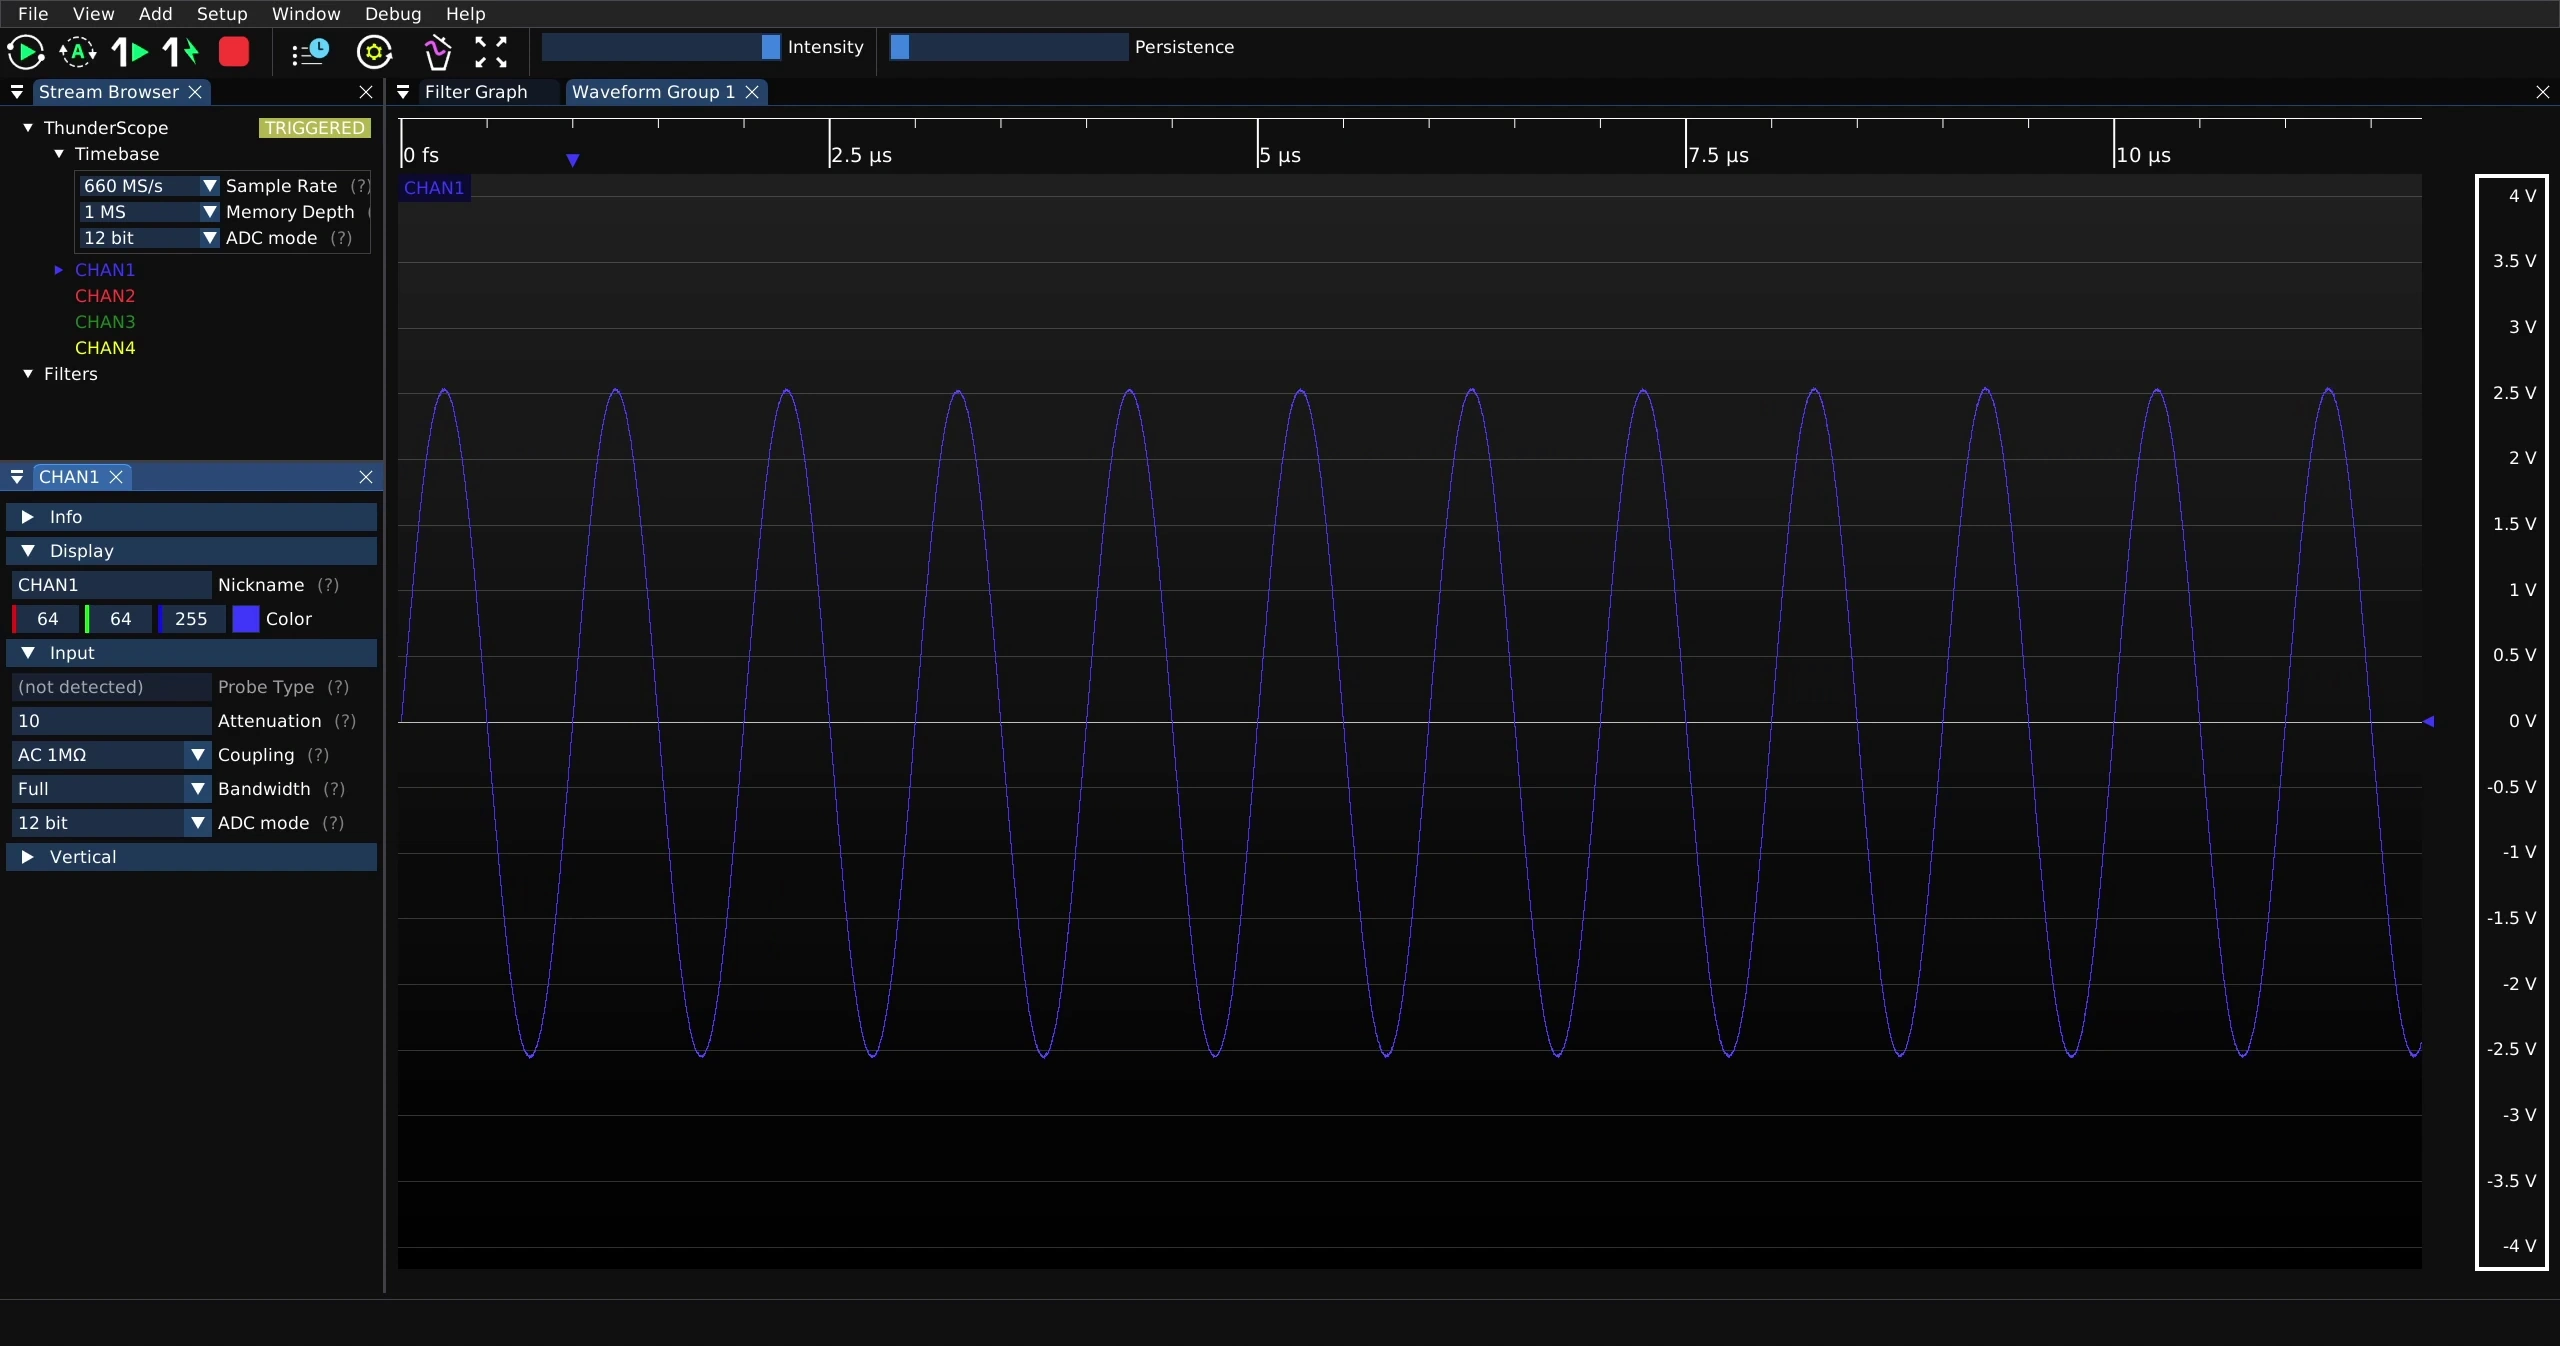Expand the Info section
This screenshot has width=2560, height=1346.
tap(192, 517)
